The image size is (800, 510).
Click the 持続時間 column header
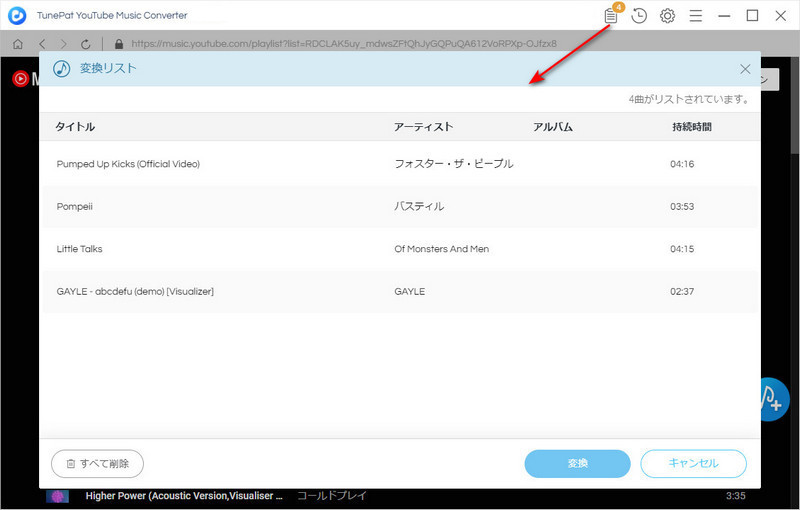tap(692, 126)
